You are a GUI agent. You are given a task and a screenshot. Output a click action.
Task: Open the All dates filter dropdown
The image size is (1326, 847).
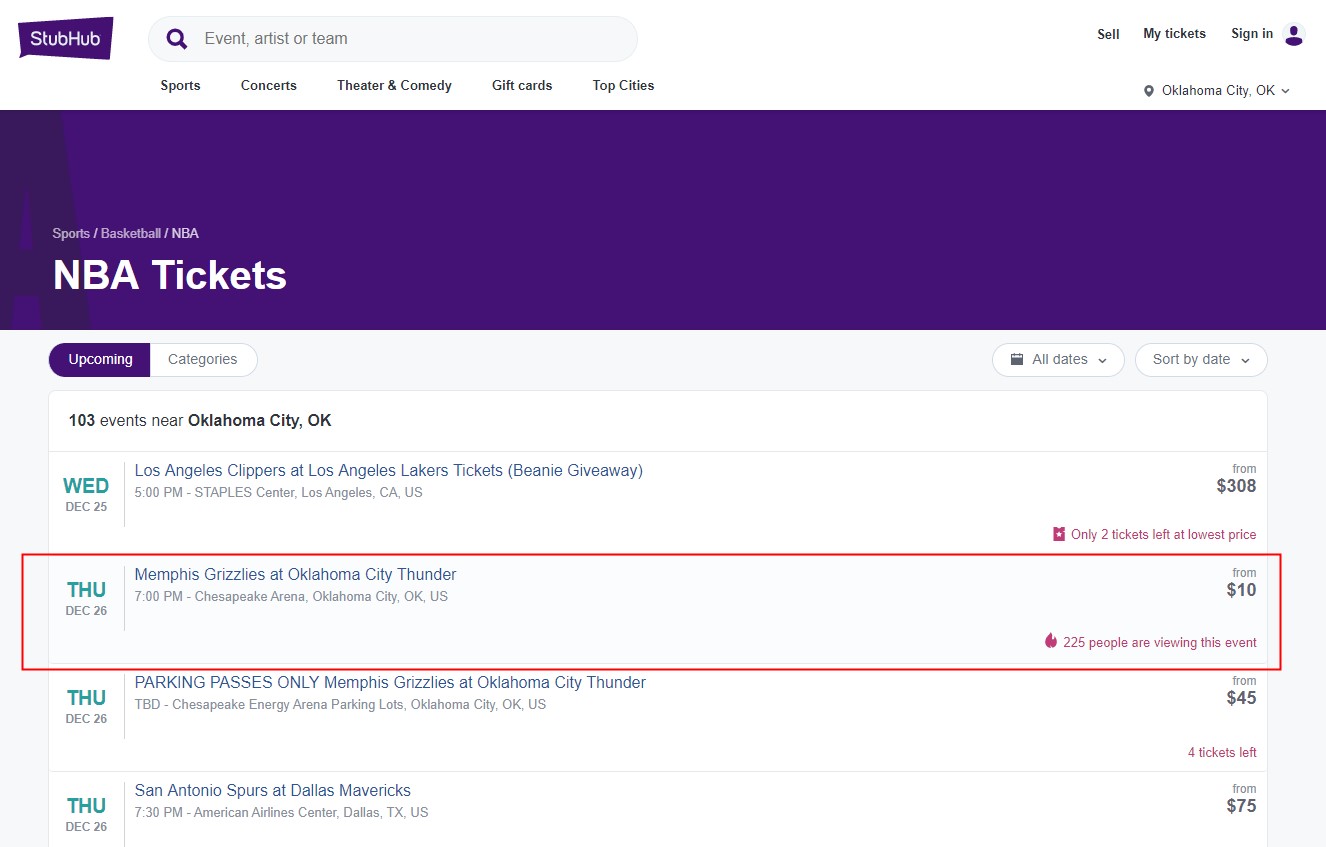click(x=1058, y=360)
